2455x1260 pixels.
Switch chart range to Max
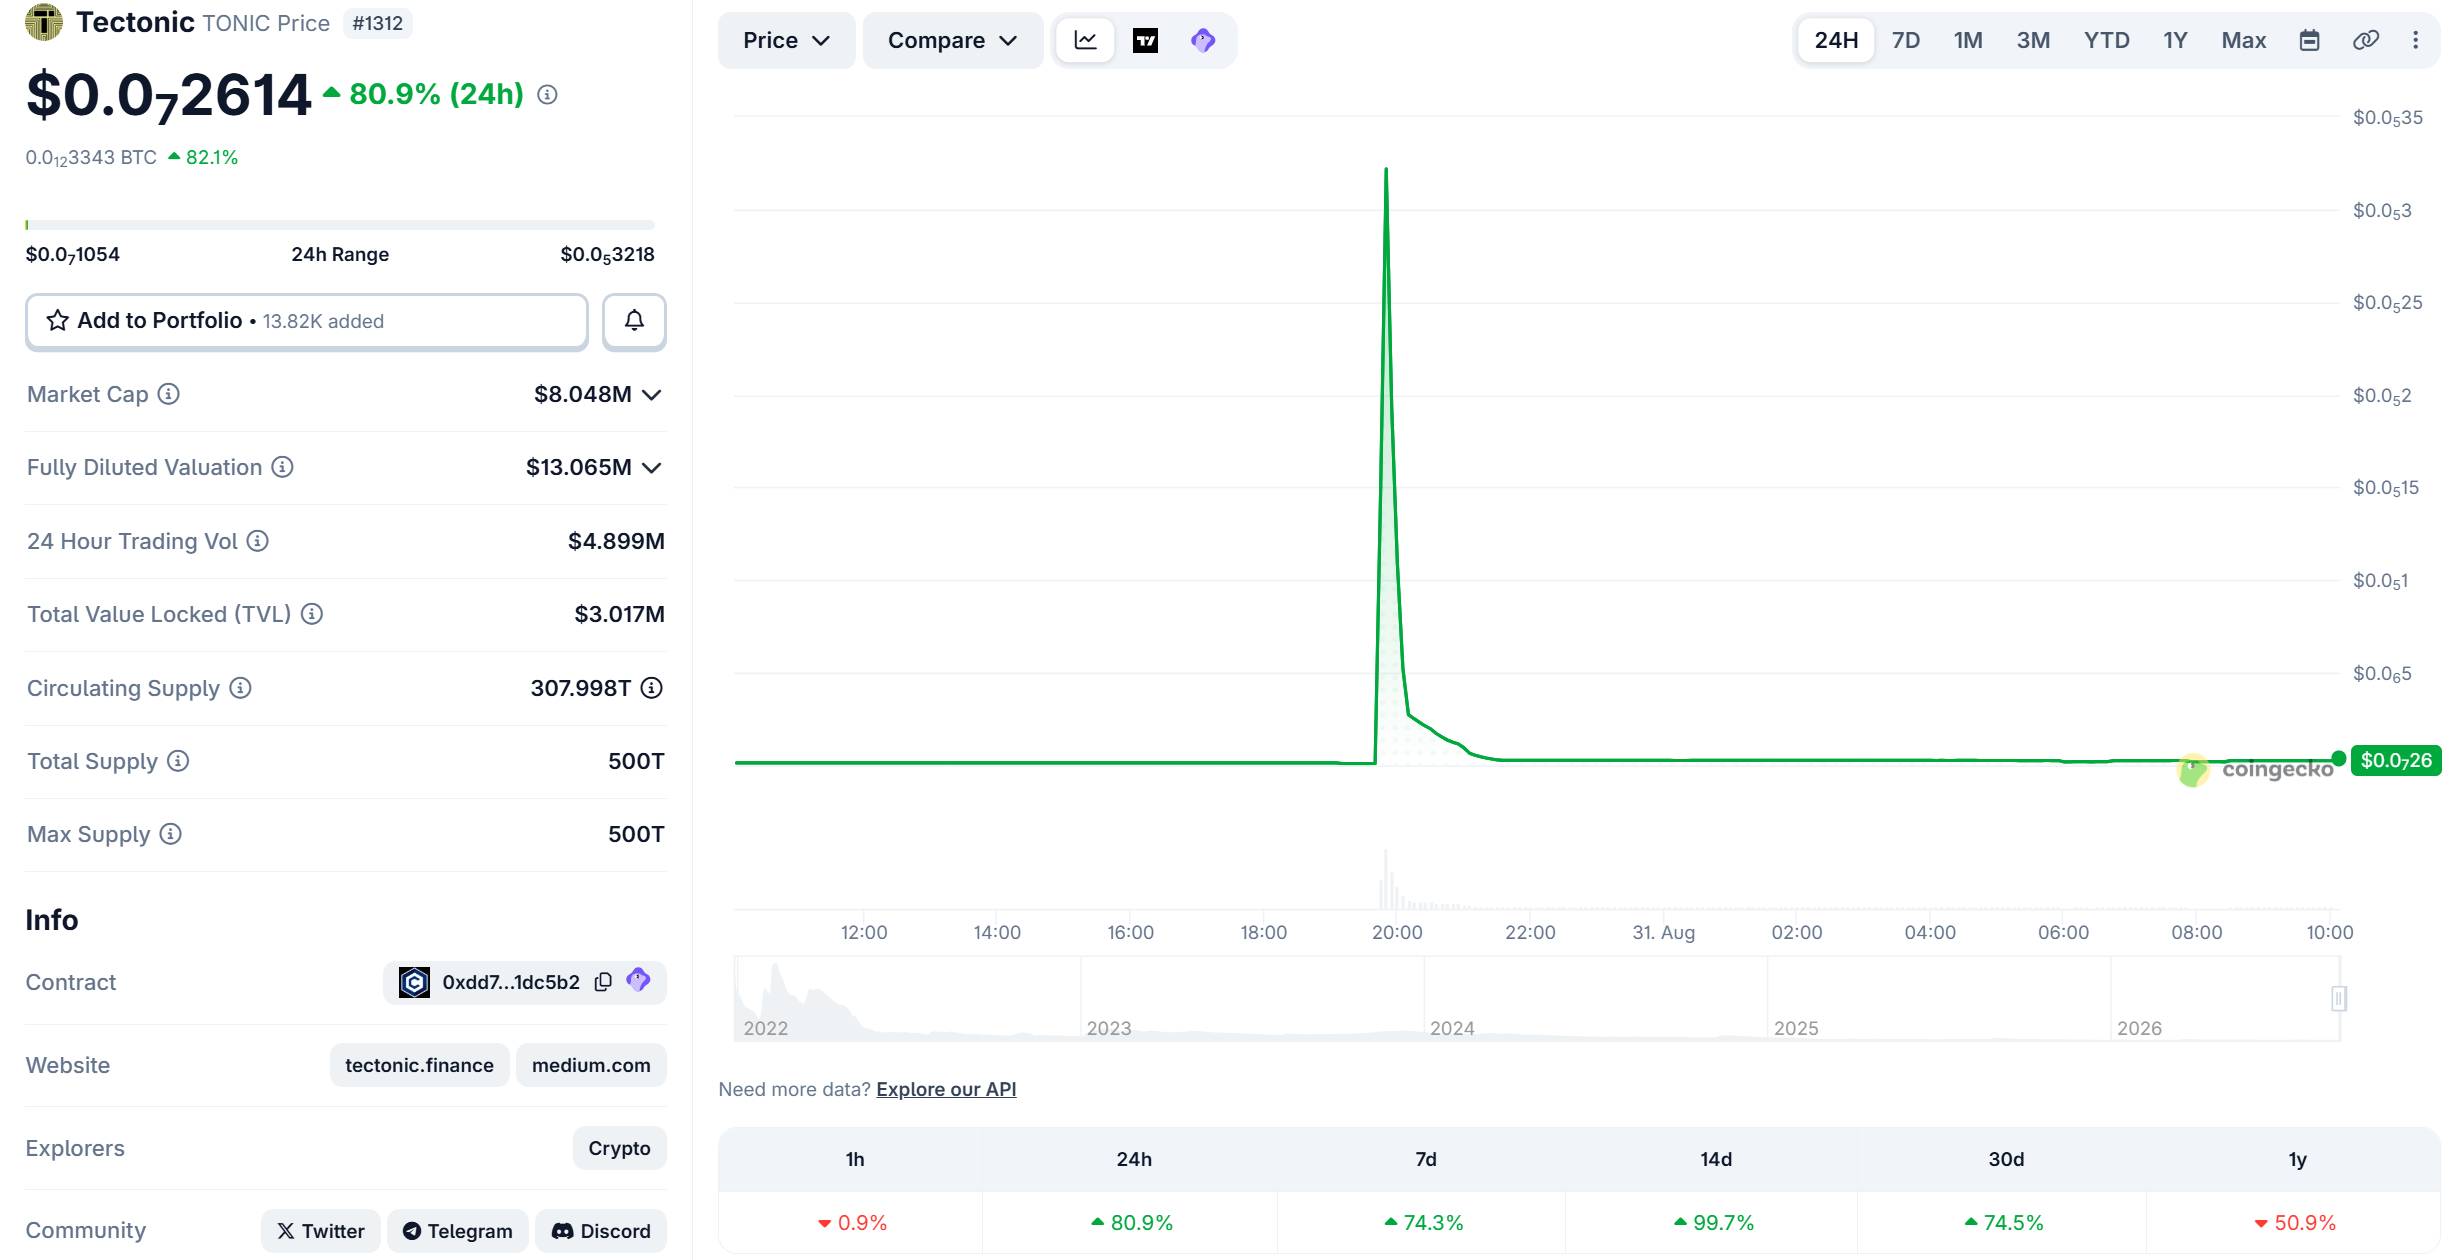pyautogui.click(x=2243, y=40)
